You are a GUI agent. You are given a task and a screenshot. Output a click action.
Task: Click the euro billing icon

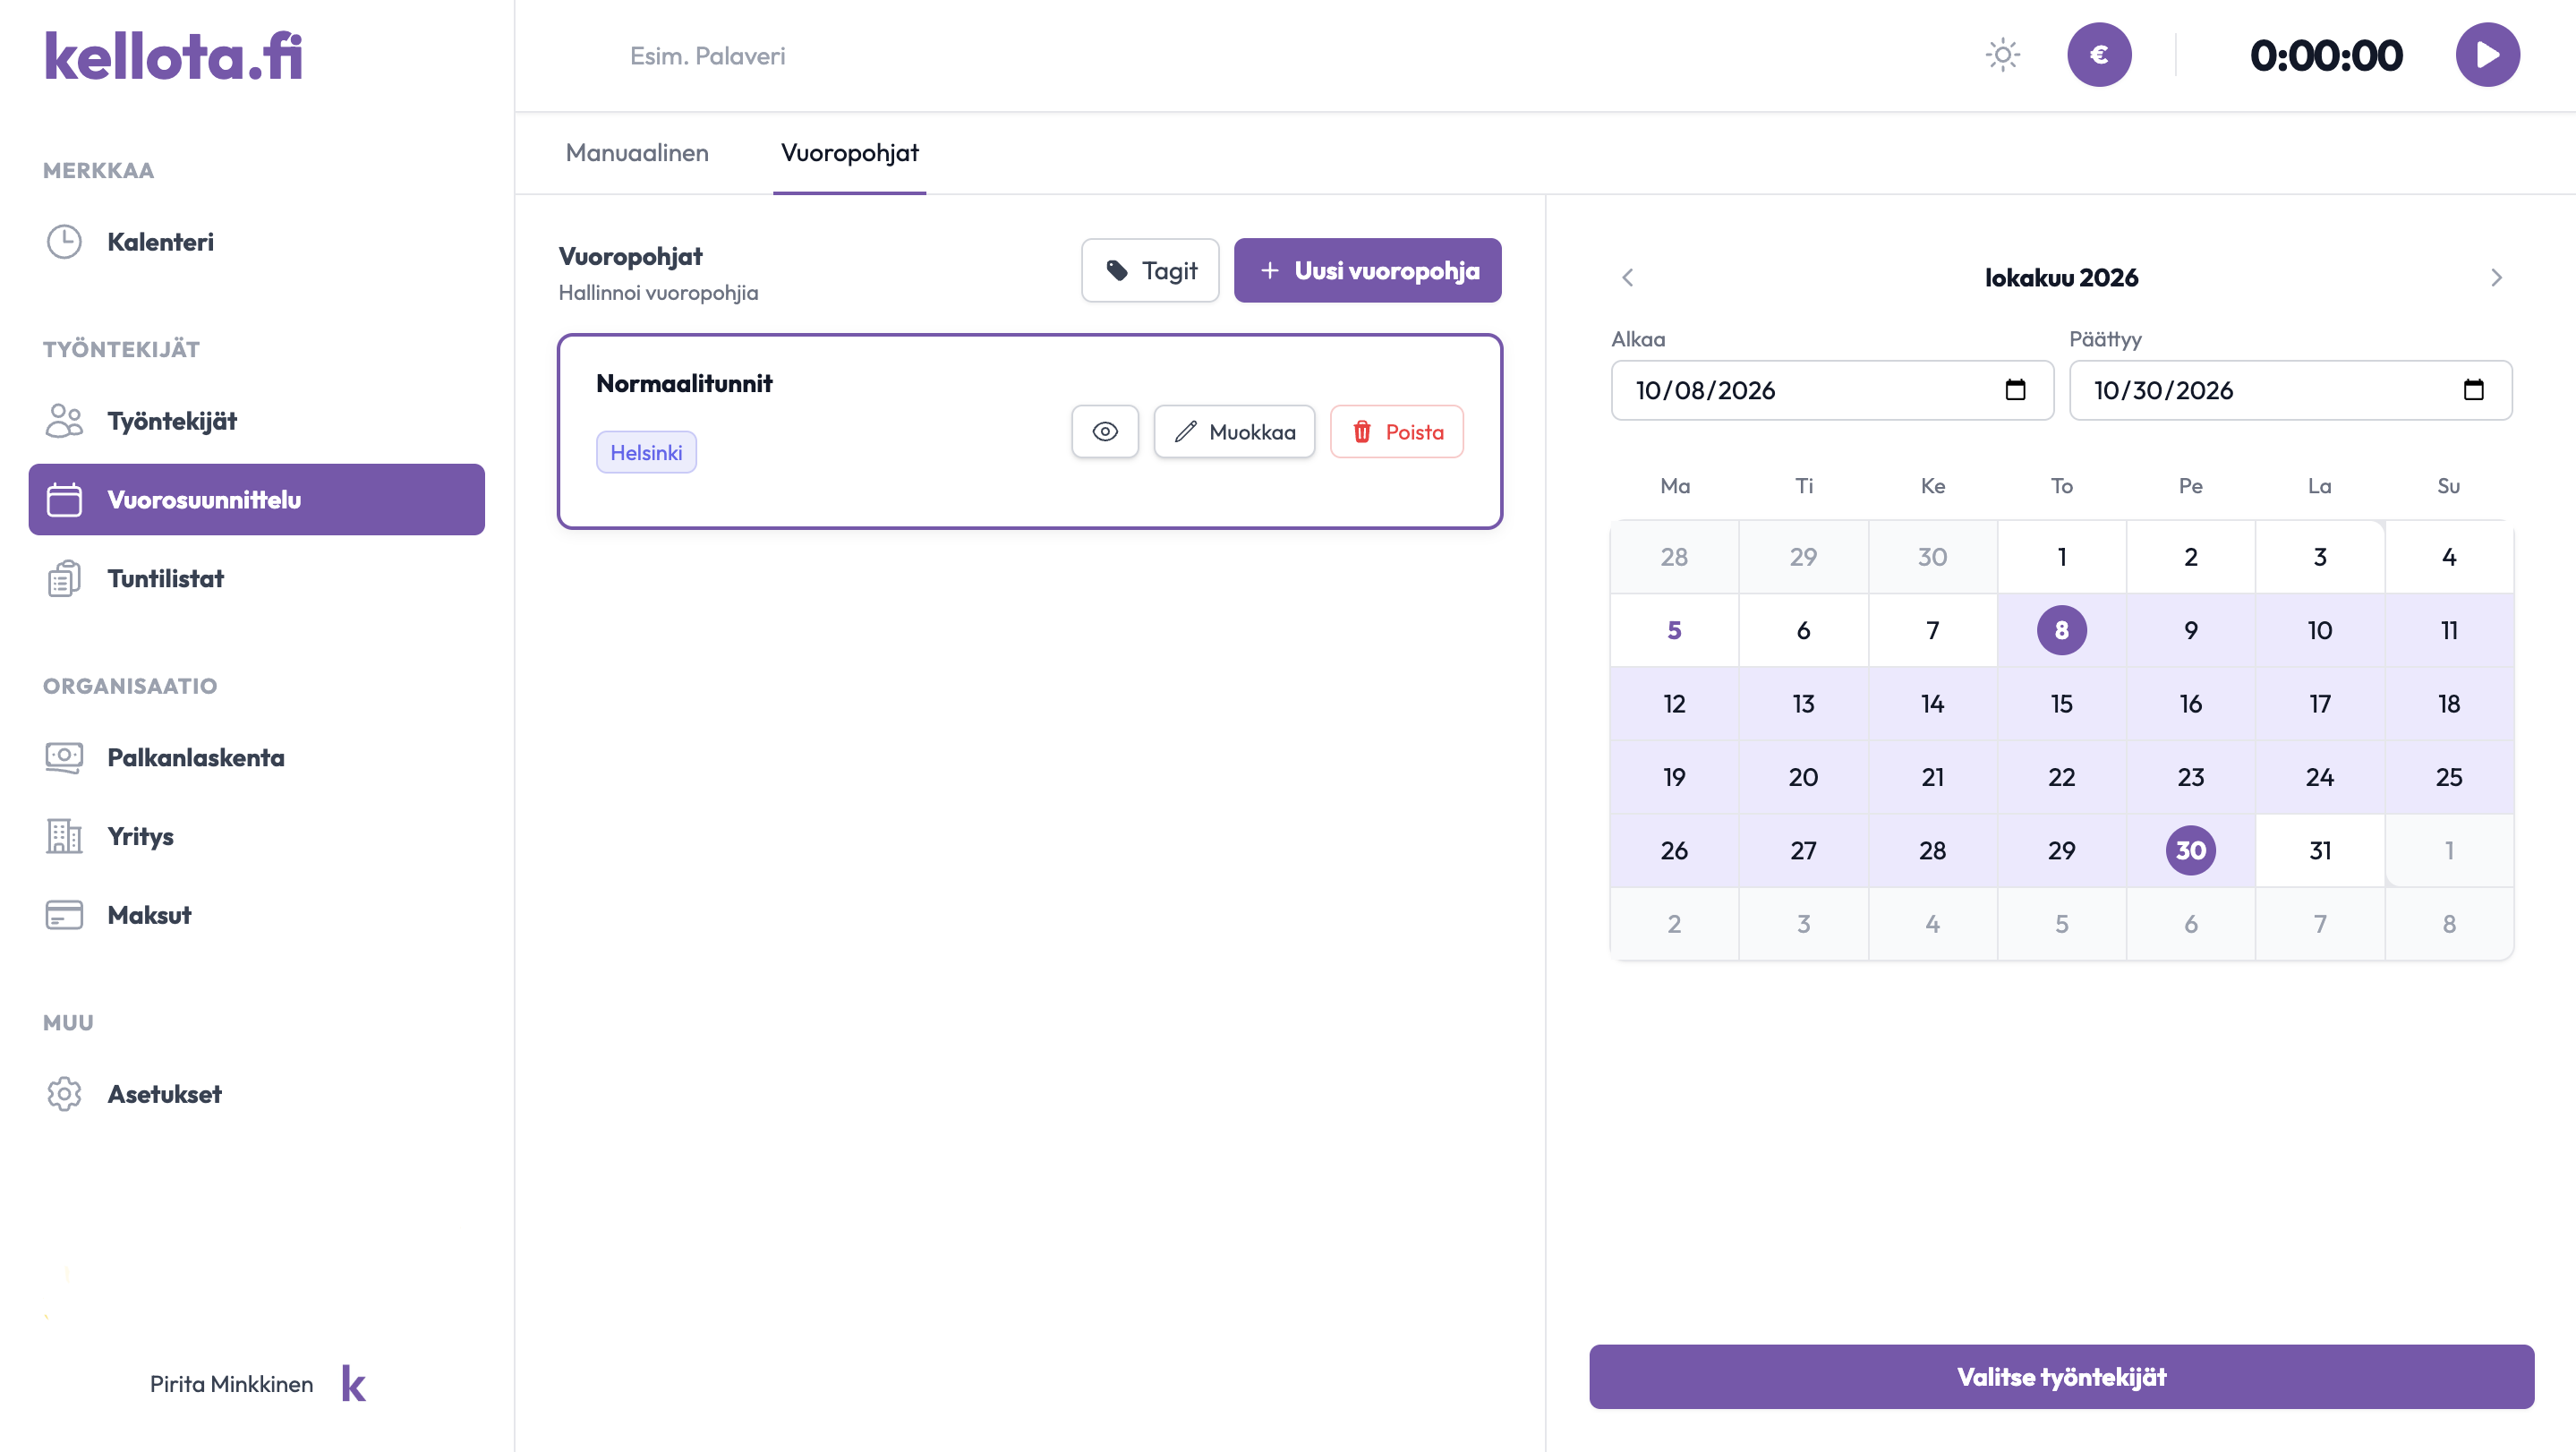coord(2099,55)
